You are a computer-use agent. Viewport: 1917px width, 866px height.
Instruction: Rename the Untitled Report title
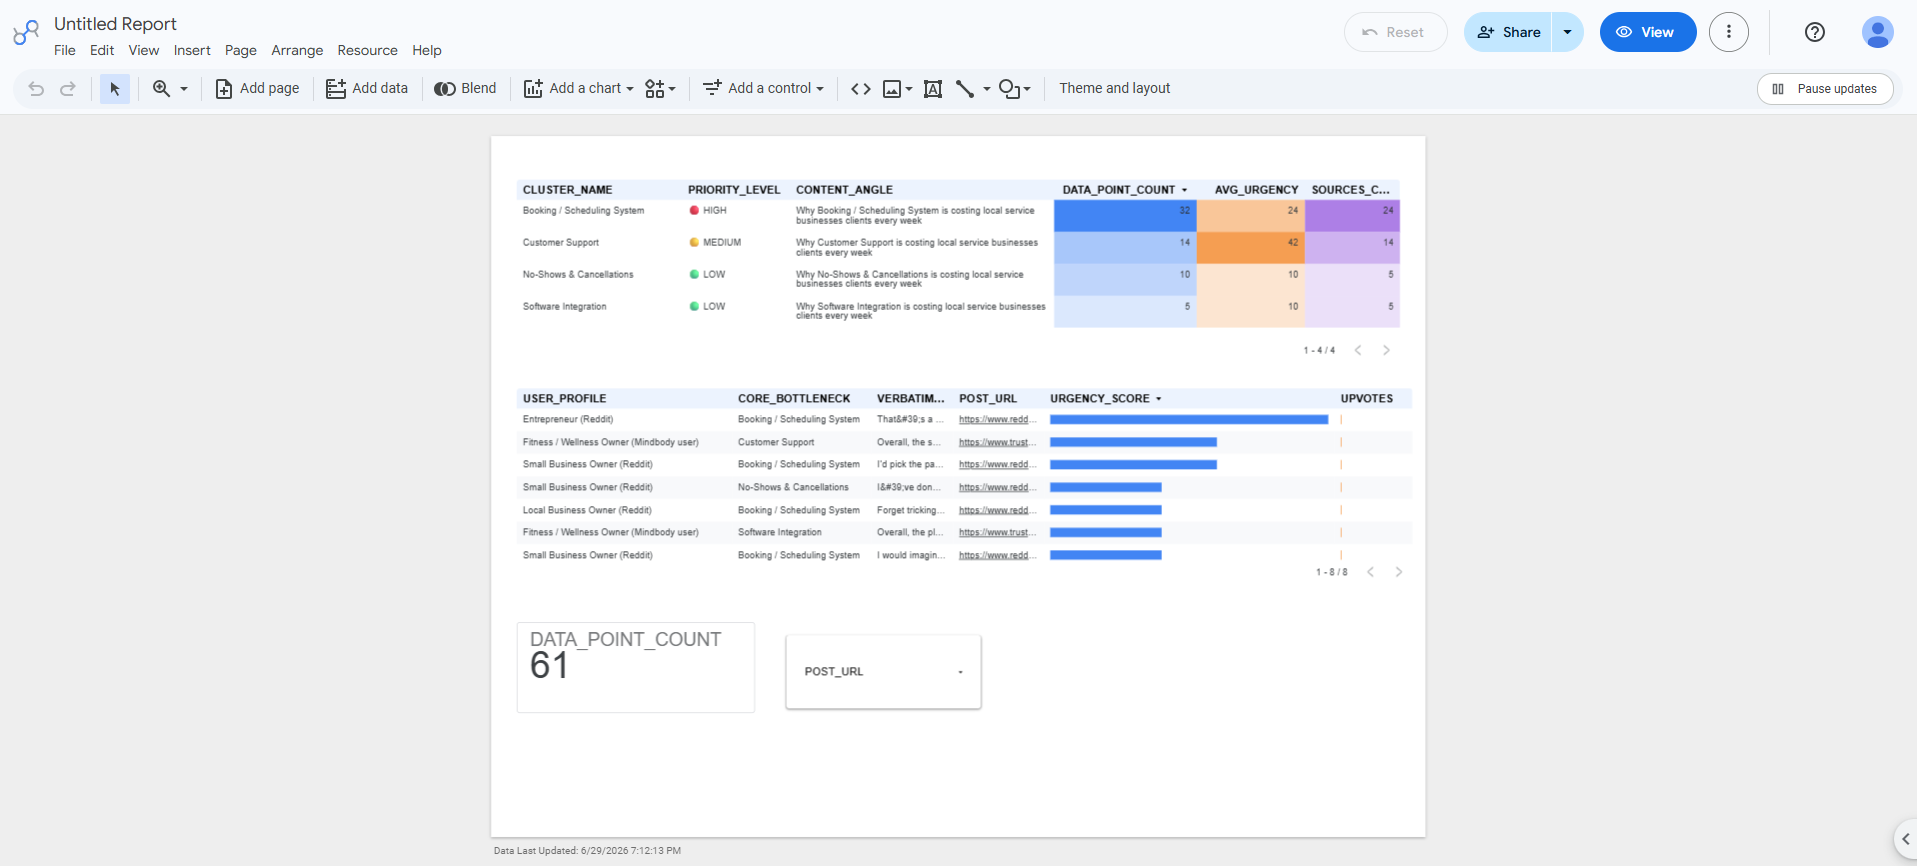(115, 24)
